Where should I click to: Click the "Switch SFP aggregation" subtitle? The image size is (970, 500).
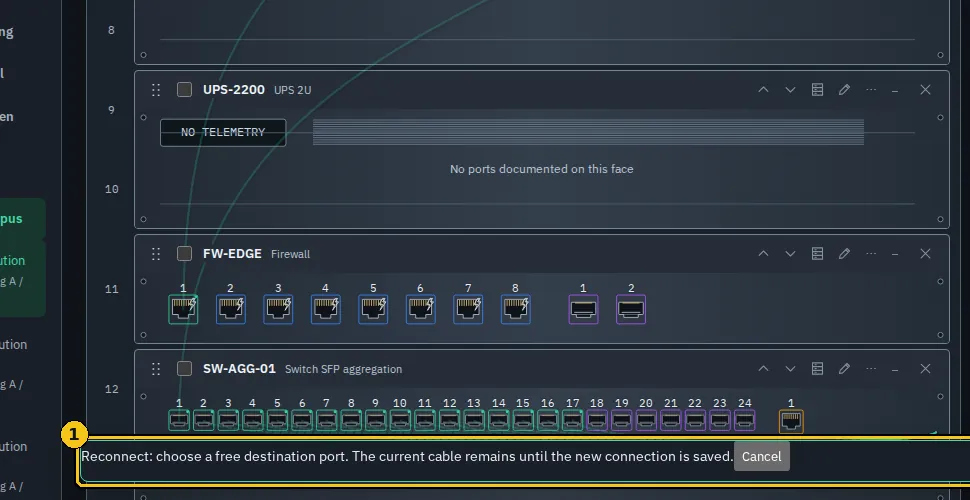[x=343, y=369]
